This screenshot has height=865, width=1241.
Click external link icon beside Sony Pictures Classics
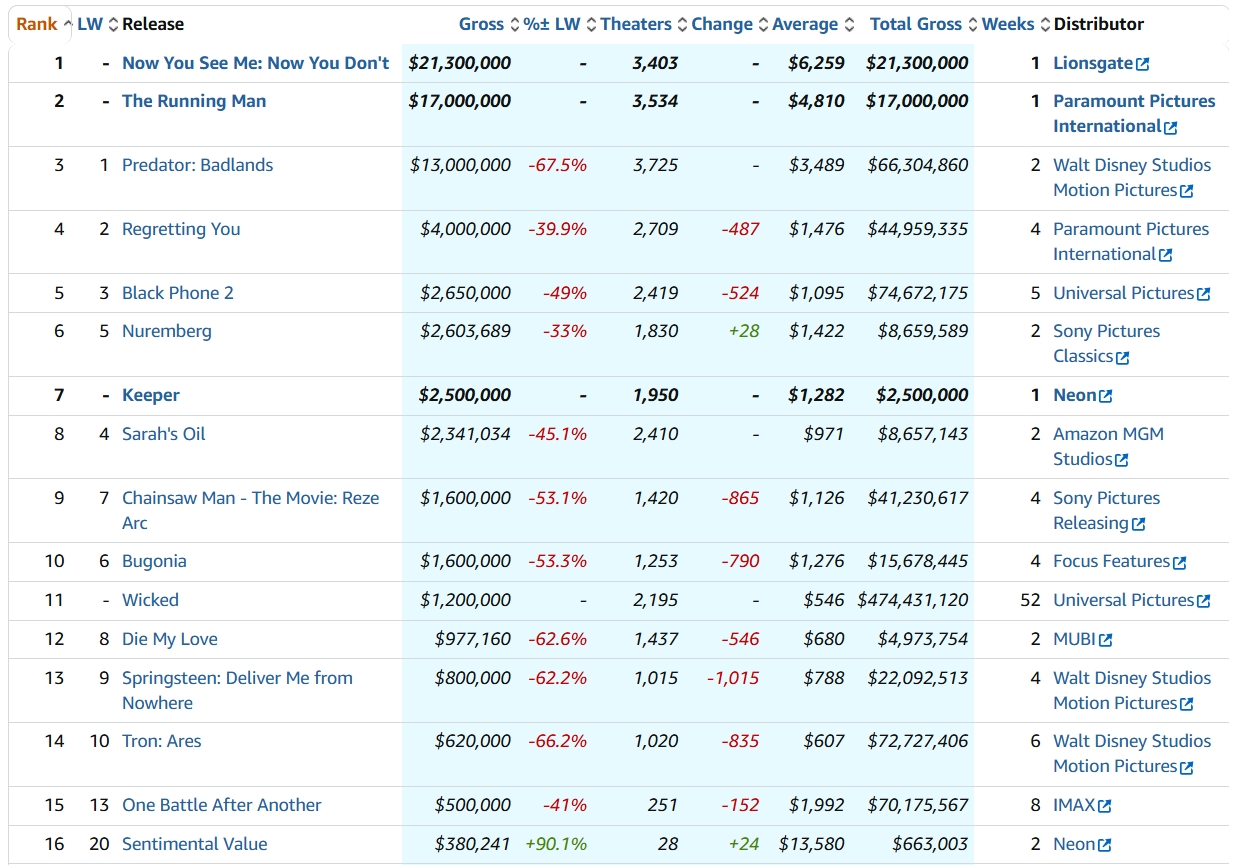point(1123,358)
